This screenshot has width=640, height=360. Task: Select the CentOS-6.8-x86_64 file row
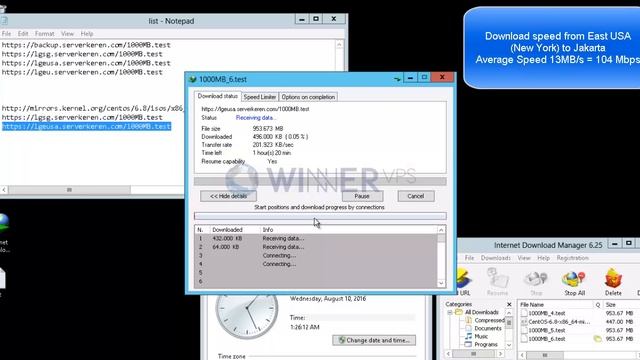[580, 322]
